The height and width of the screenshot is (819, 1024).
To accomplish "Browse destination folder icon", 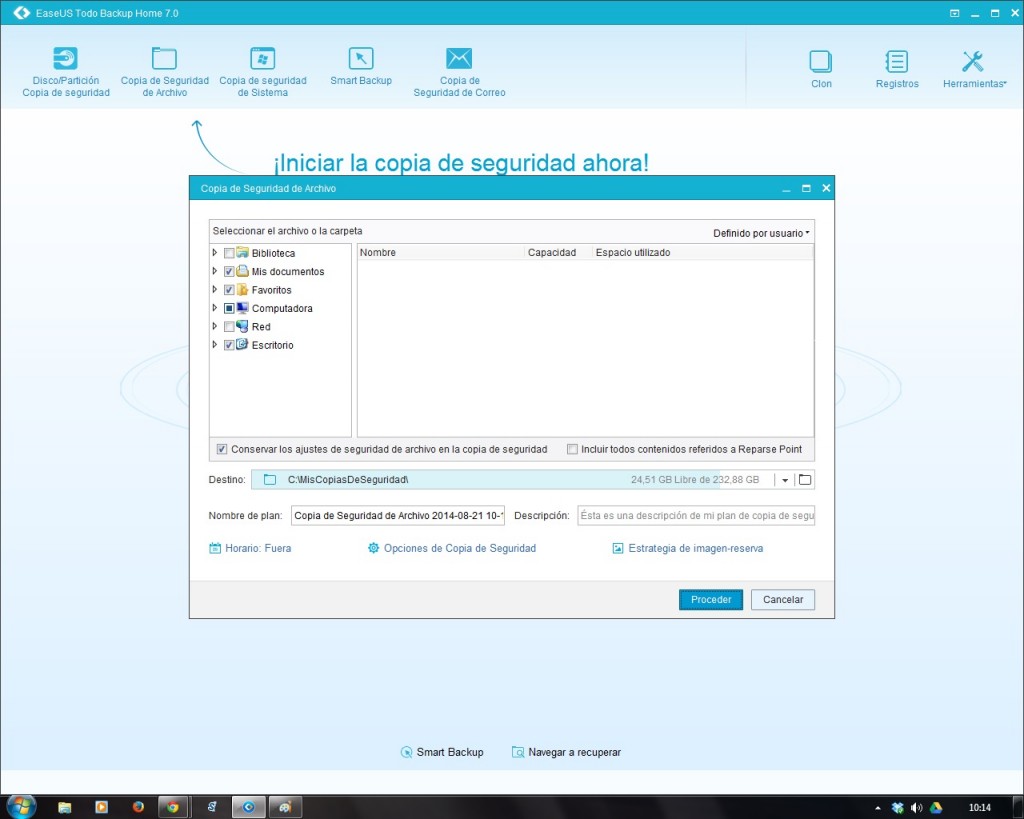I will (805, 480).
